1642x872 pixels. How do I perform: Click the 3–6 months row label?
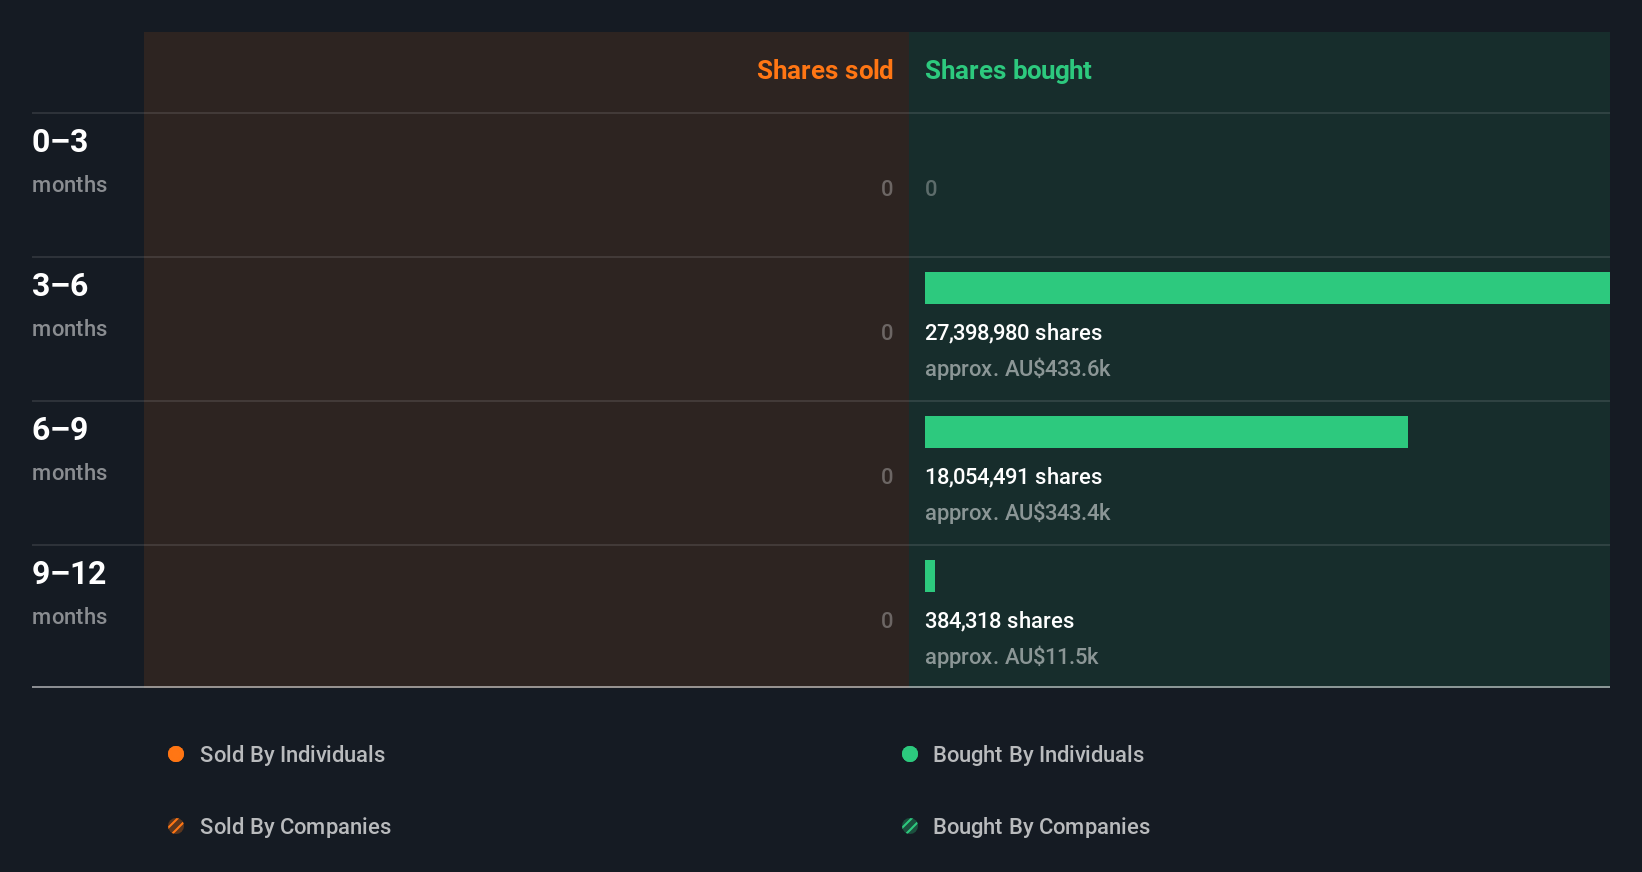[x=69, y=304]
